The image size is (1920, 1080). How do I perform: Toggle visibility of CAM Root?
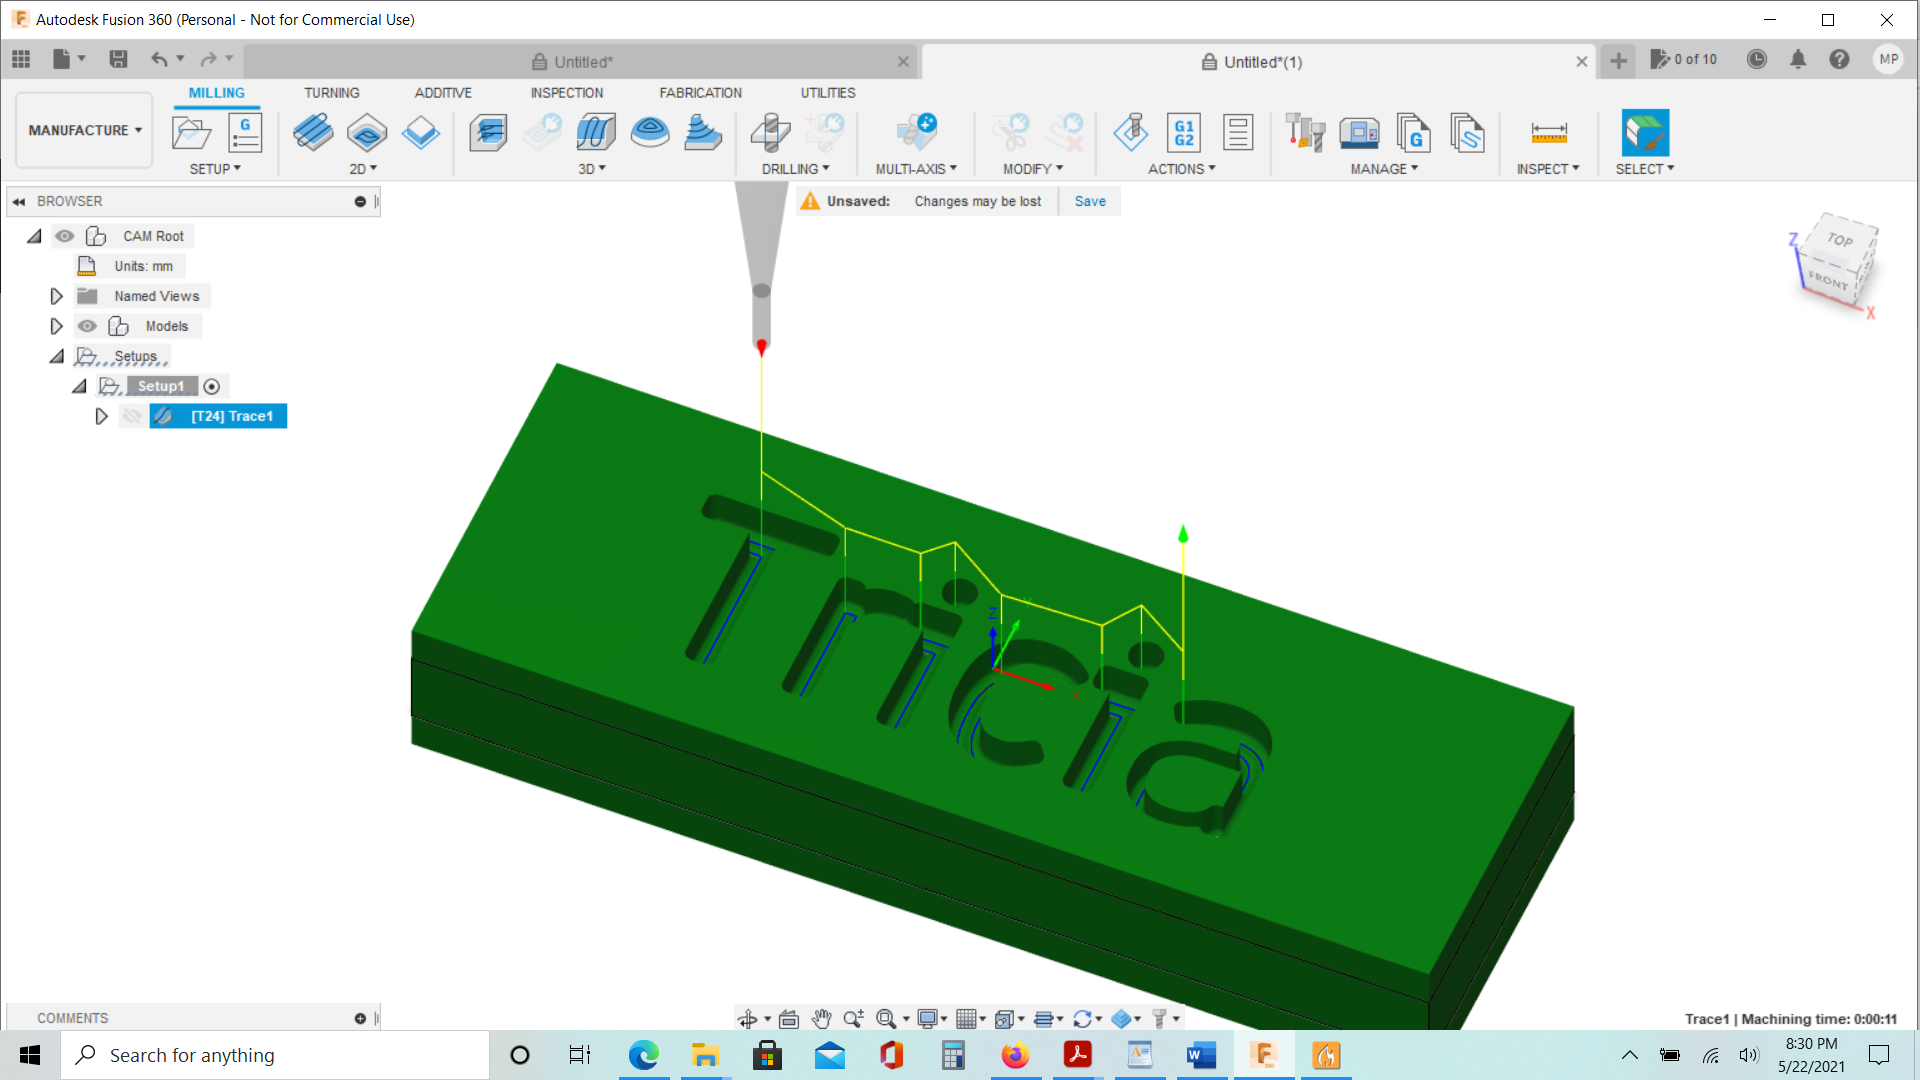65,236
